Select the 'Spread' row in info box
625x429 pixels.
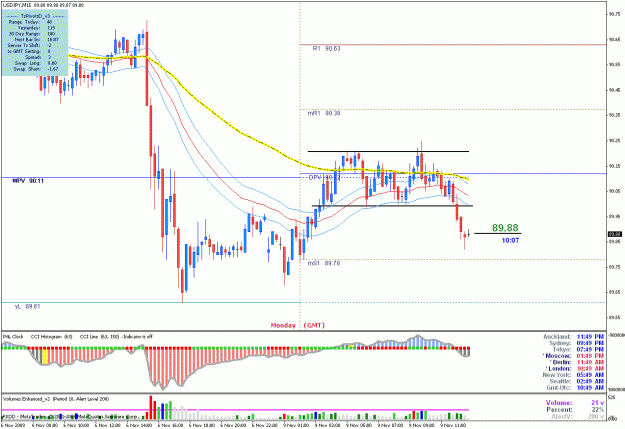click(x=38, y=57)
